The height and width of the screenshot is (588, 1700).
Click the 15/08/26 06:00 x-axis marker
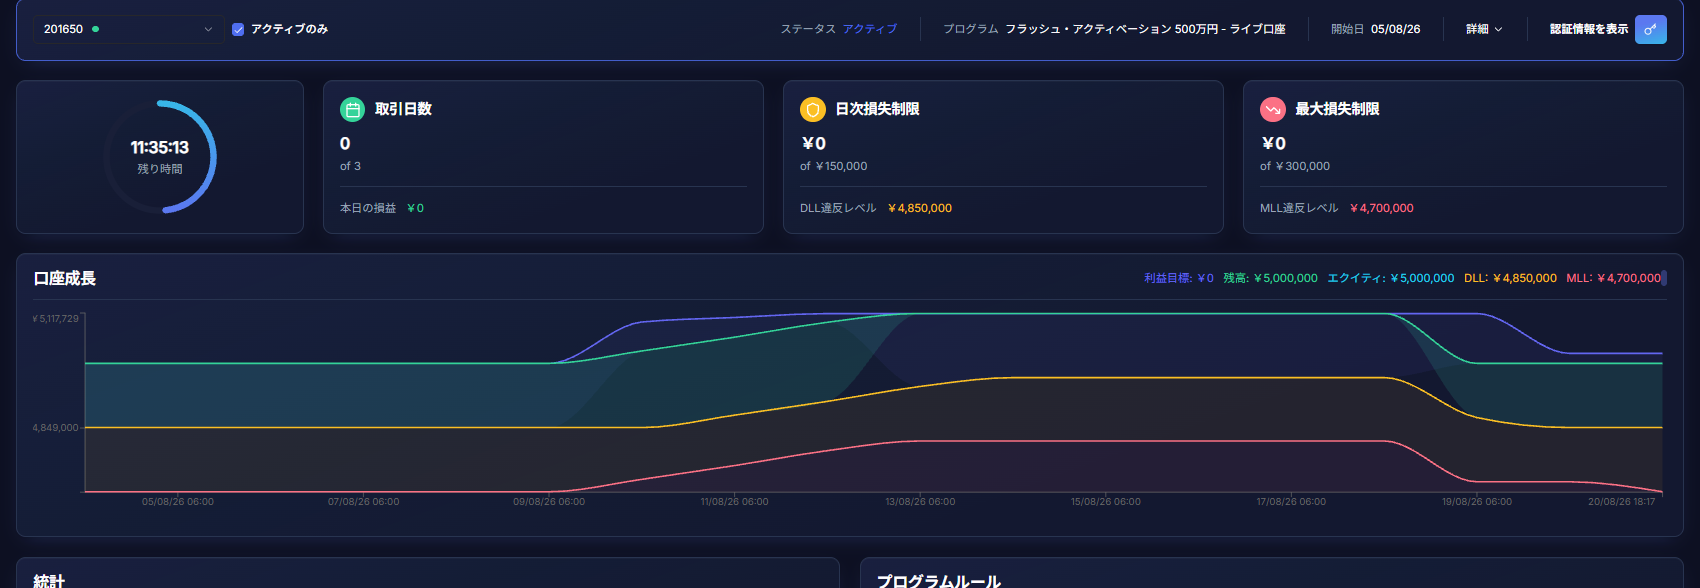coord(1106,502)
